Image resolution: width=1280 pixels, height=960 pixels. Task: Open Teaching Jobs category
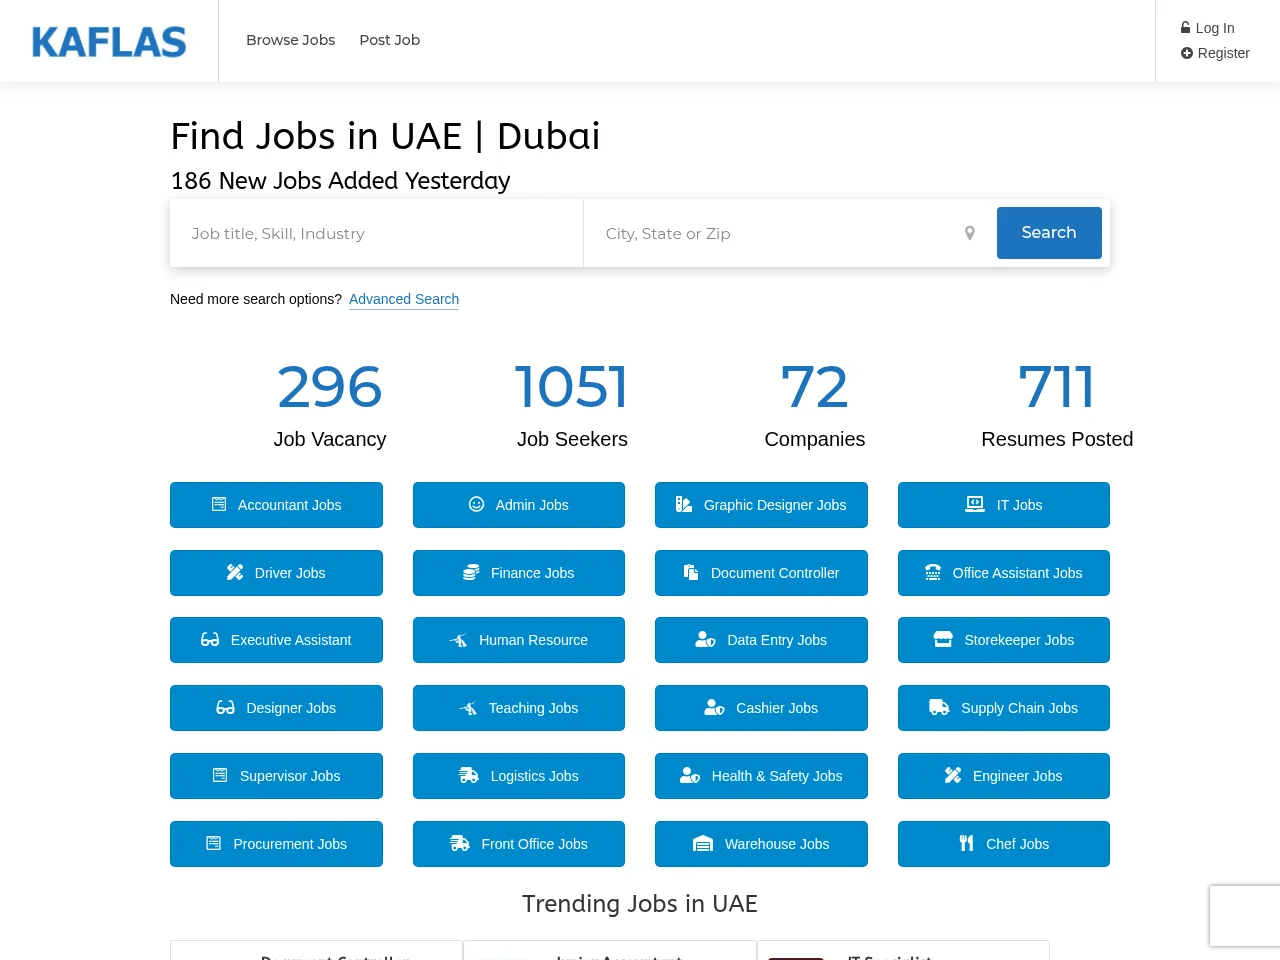click(519, 708)
